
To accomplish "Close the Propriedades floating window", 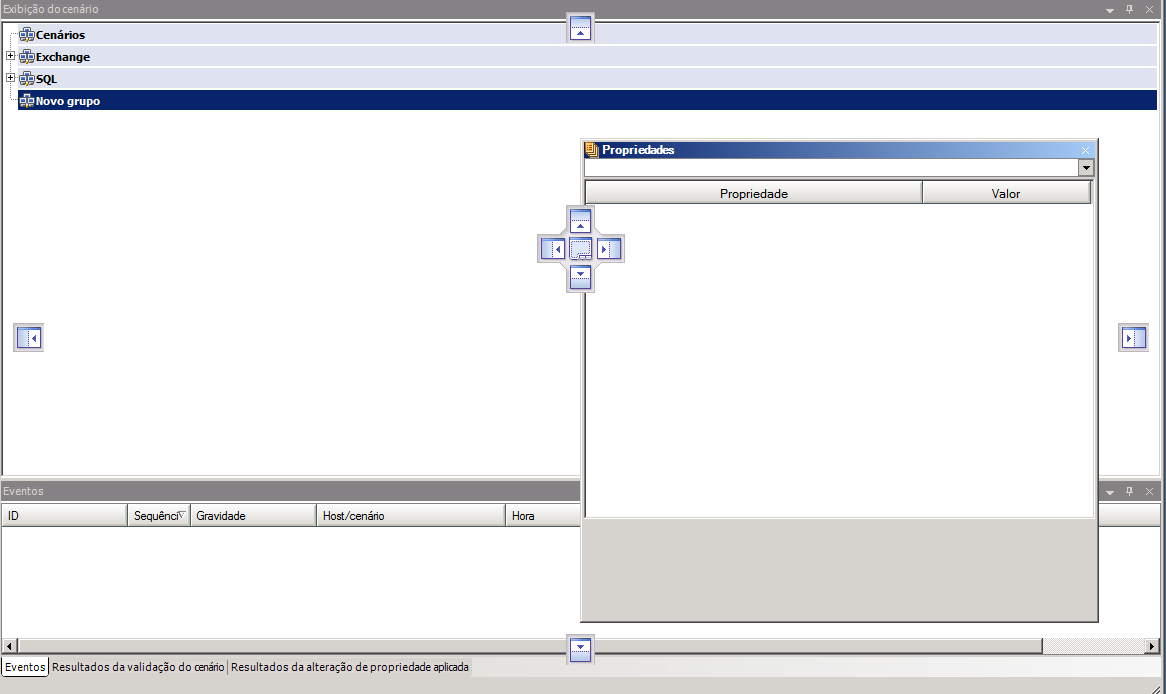I will tap(1085, 150).
